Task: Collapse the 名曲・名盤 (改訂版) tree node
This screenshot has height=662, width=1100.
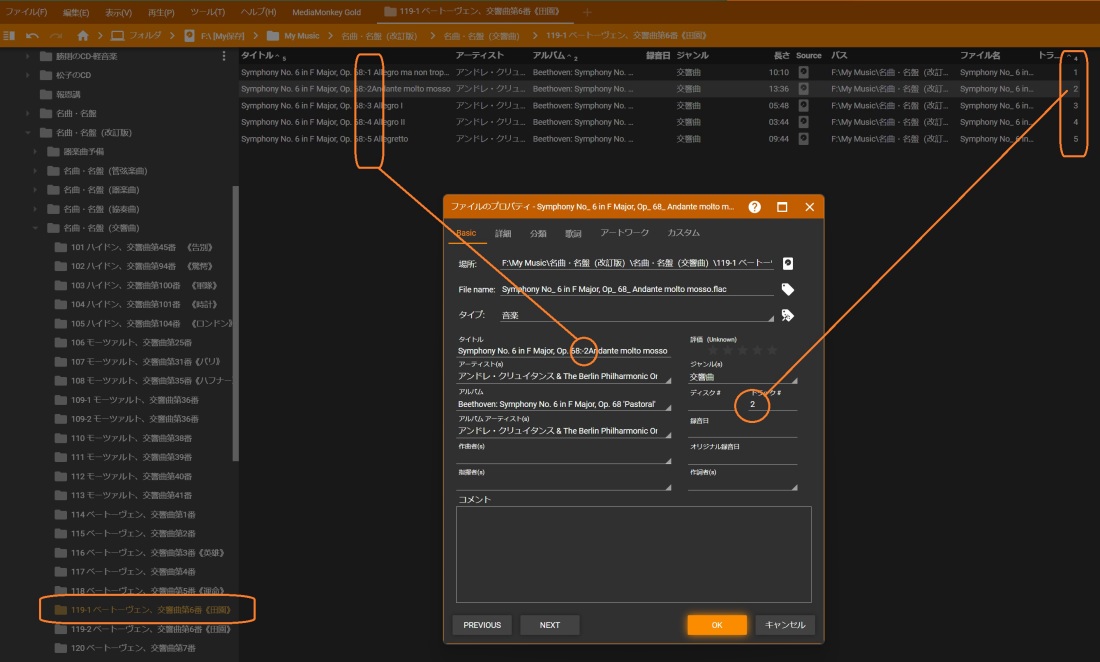Action: click(28, 133)
